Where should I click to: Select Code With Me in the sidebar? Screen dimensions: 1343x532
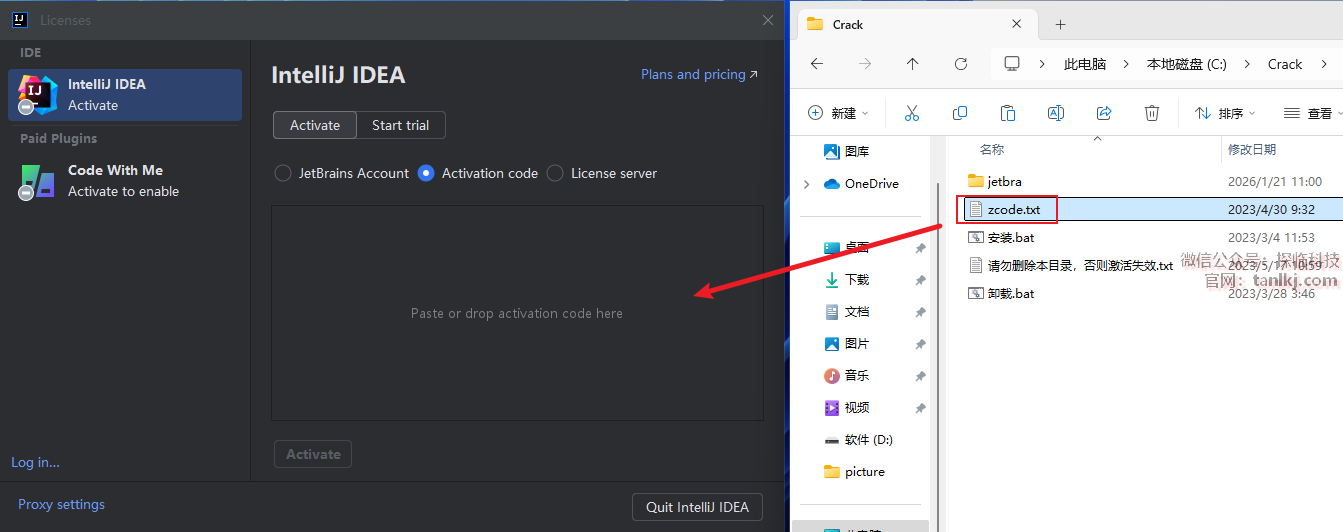click(x=115, y=180)
